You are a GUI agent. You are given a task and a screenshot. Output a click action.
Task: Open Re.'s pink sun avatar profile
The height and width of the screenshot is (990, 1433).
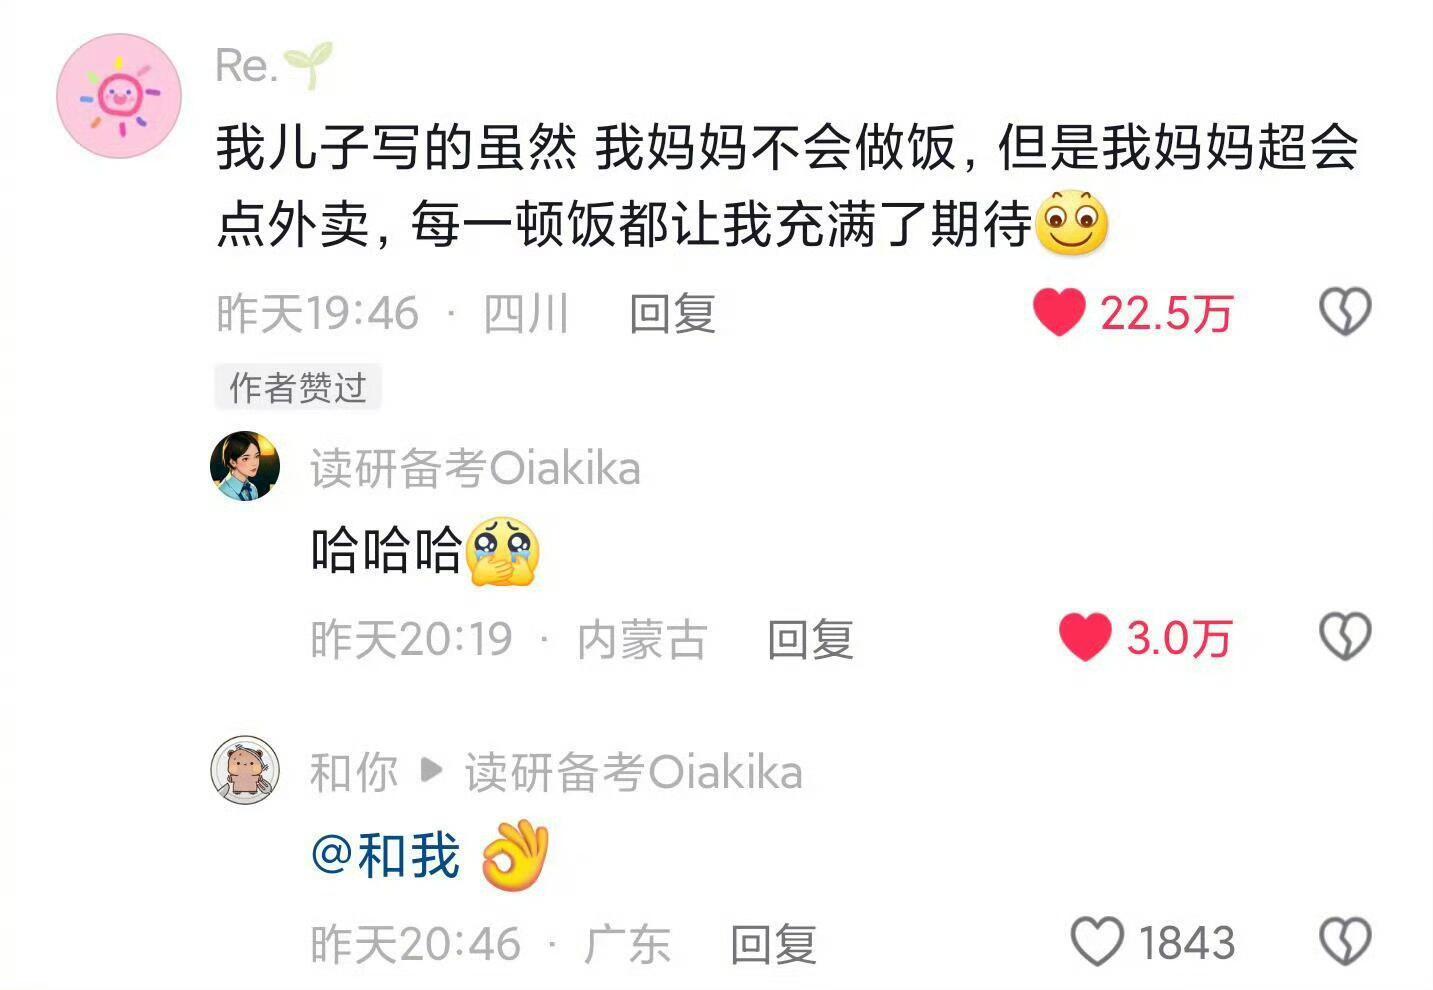pos(119,96)
